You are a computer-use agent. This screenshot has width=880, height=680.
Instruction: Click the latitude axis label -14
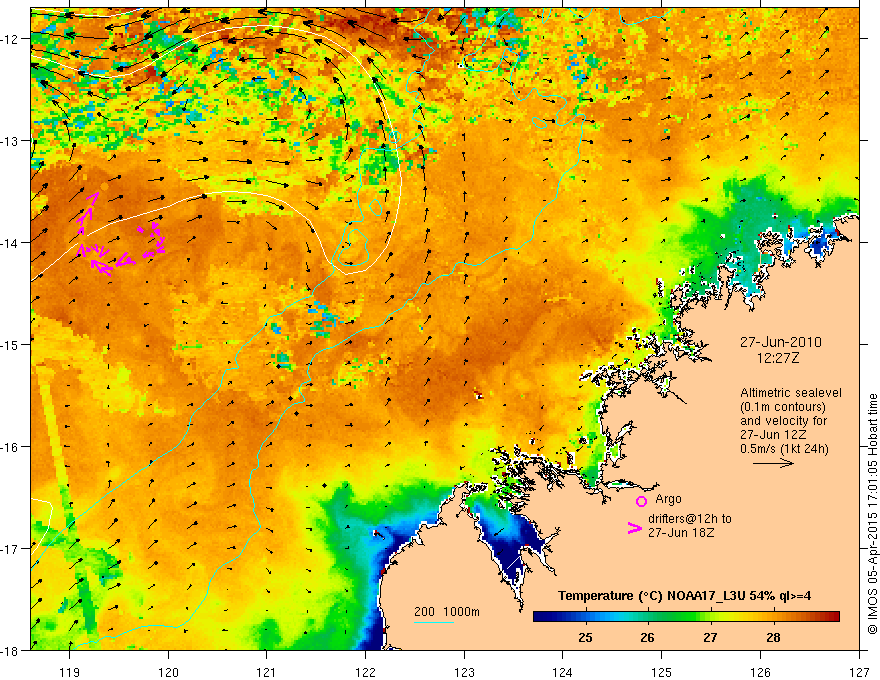point(8,243)
